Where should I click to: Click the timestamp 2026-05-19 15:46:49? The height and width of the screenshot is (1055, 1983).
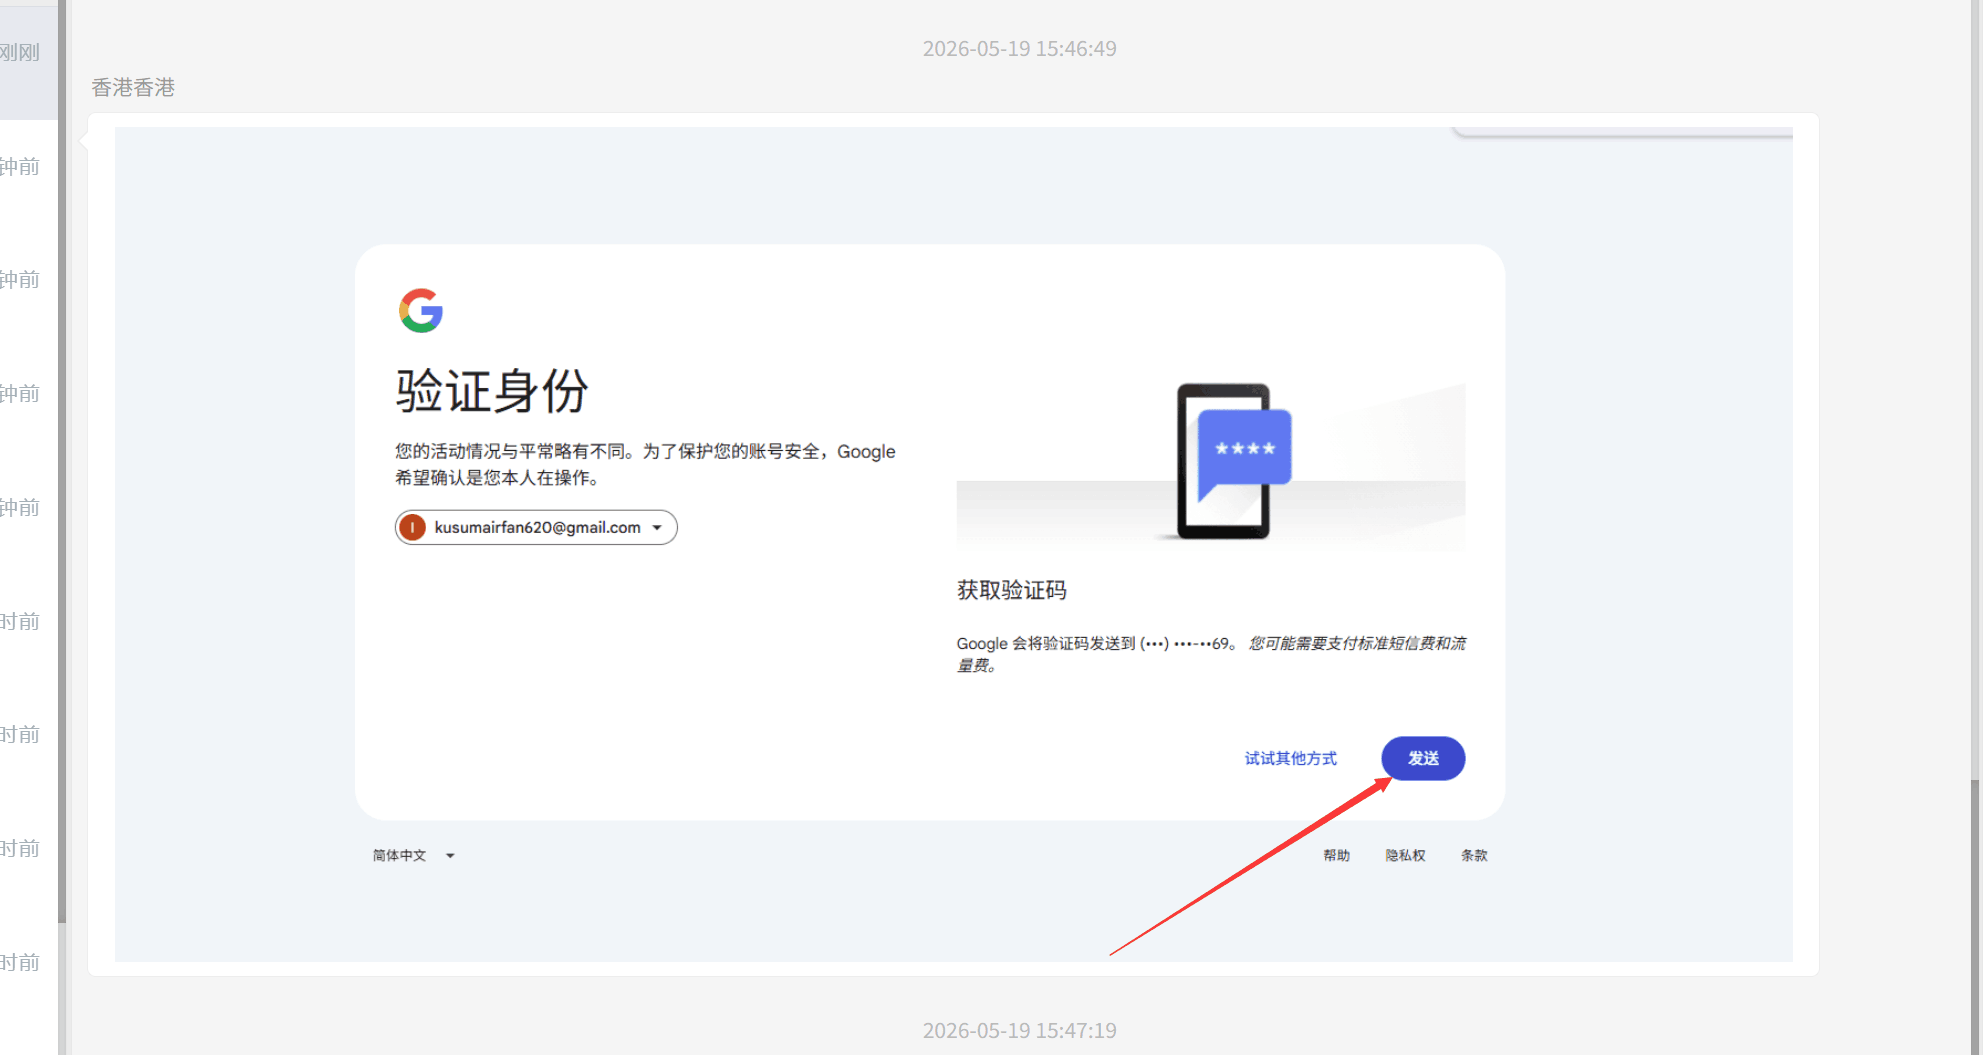[1019, 49]
